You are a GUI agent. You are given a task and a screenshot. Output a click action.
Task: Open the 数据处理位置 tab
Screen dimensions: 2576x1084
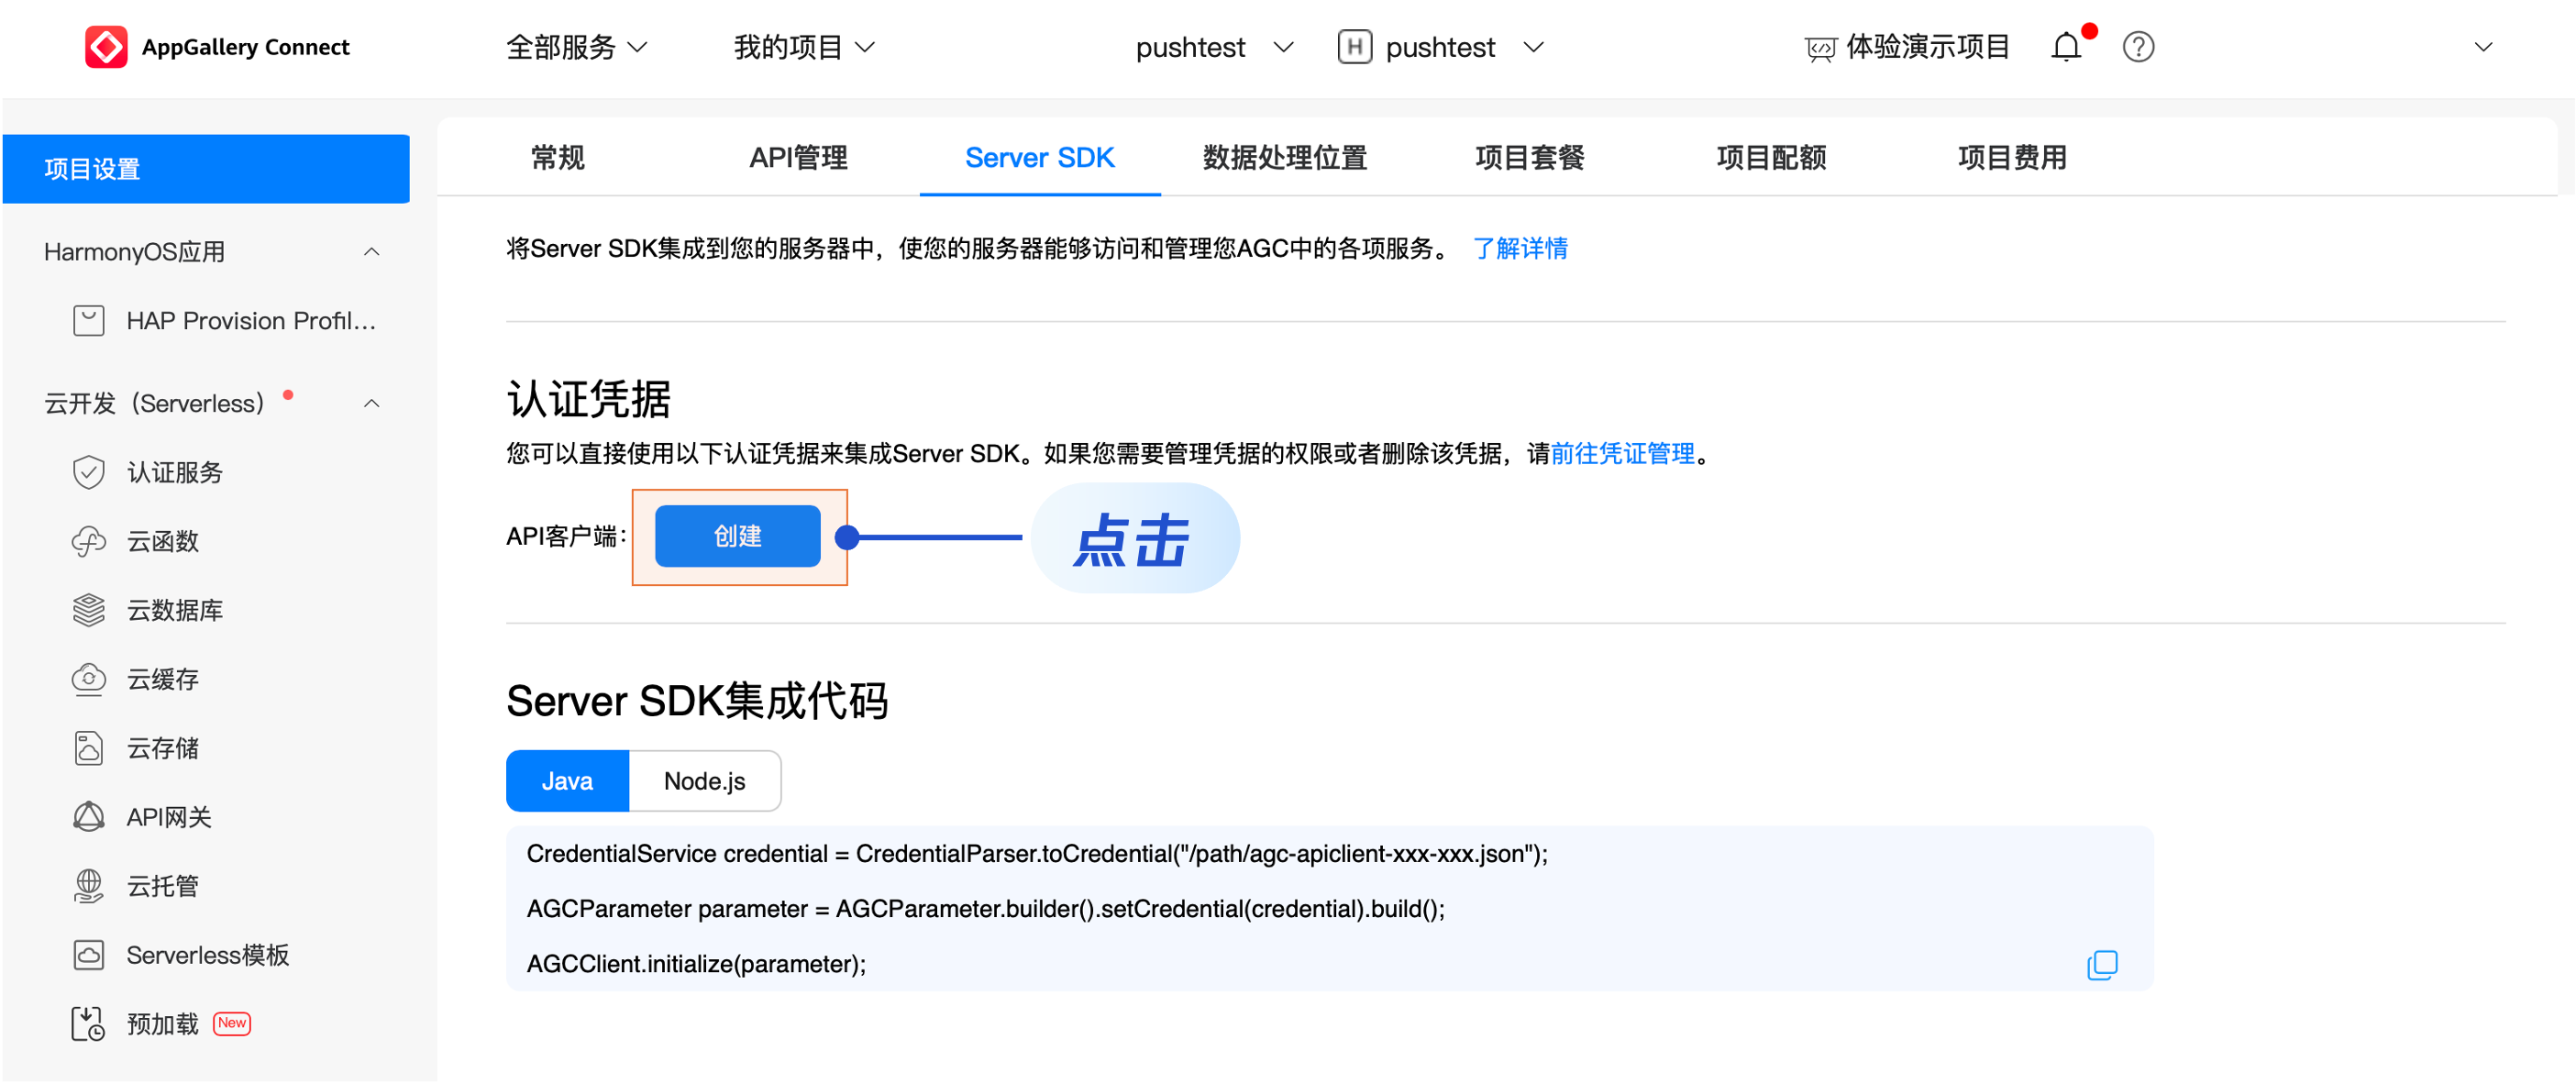click(1284, 158)
